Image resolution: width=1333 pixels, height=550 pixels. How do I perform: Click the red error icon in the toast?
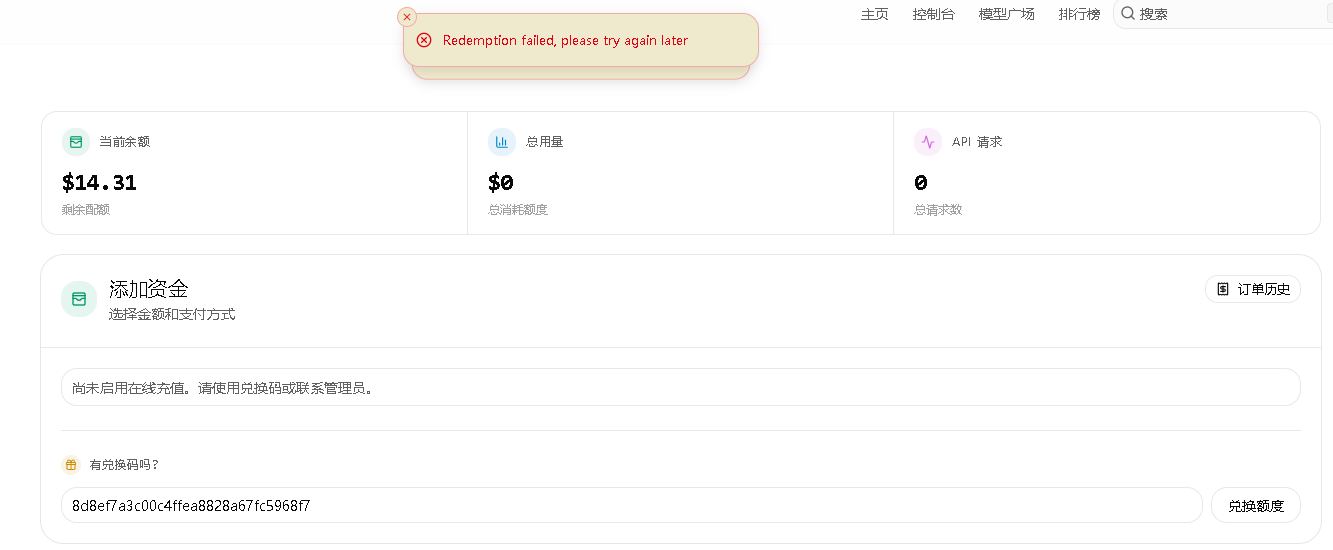[424, 40]
